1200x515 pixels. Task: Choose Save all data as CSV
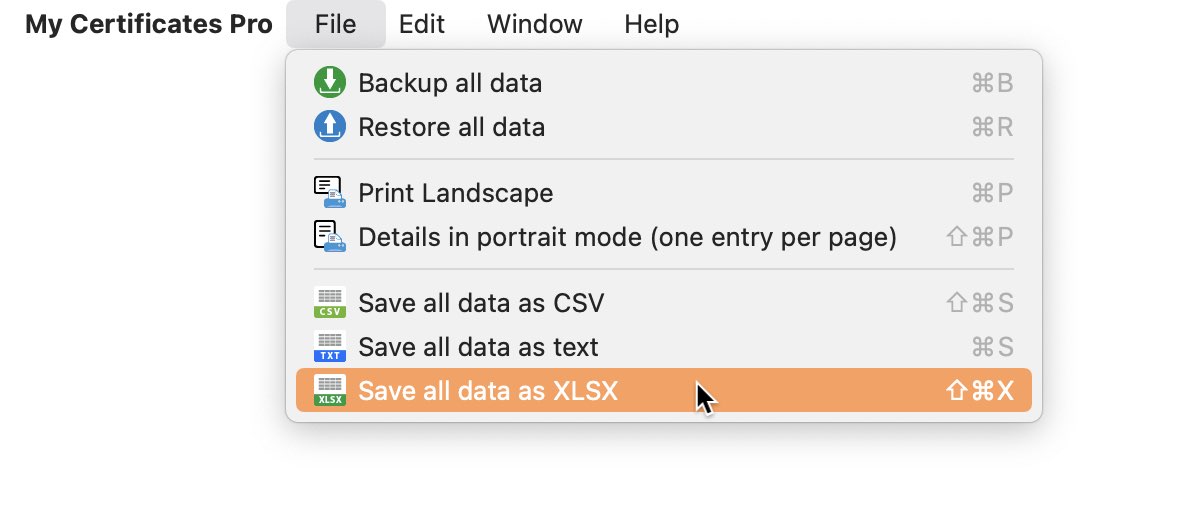tap(664, 302)
